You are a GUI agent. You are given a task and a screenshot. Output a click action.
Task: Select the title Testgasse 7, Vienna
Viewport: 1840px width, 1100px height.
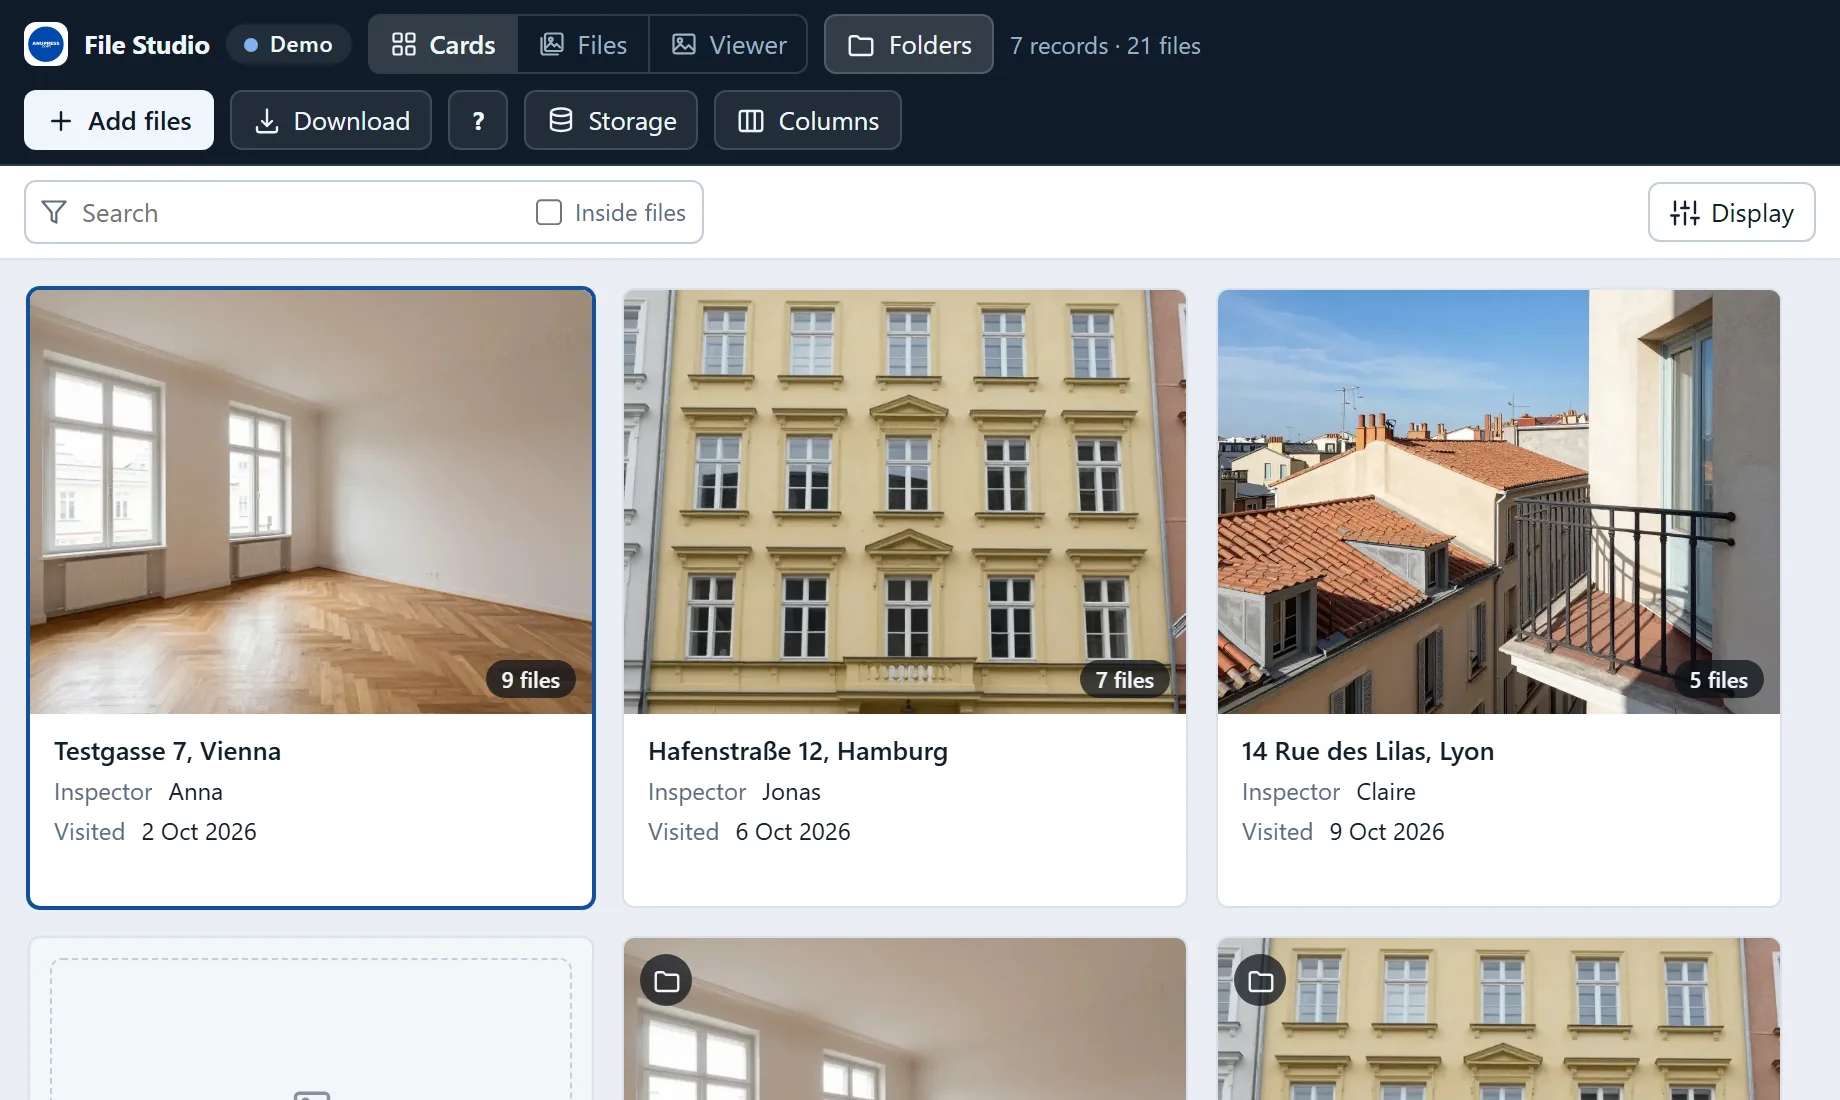point(167,751)
